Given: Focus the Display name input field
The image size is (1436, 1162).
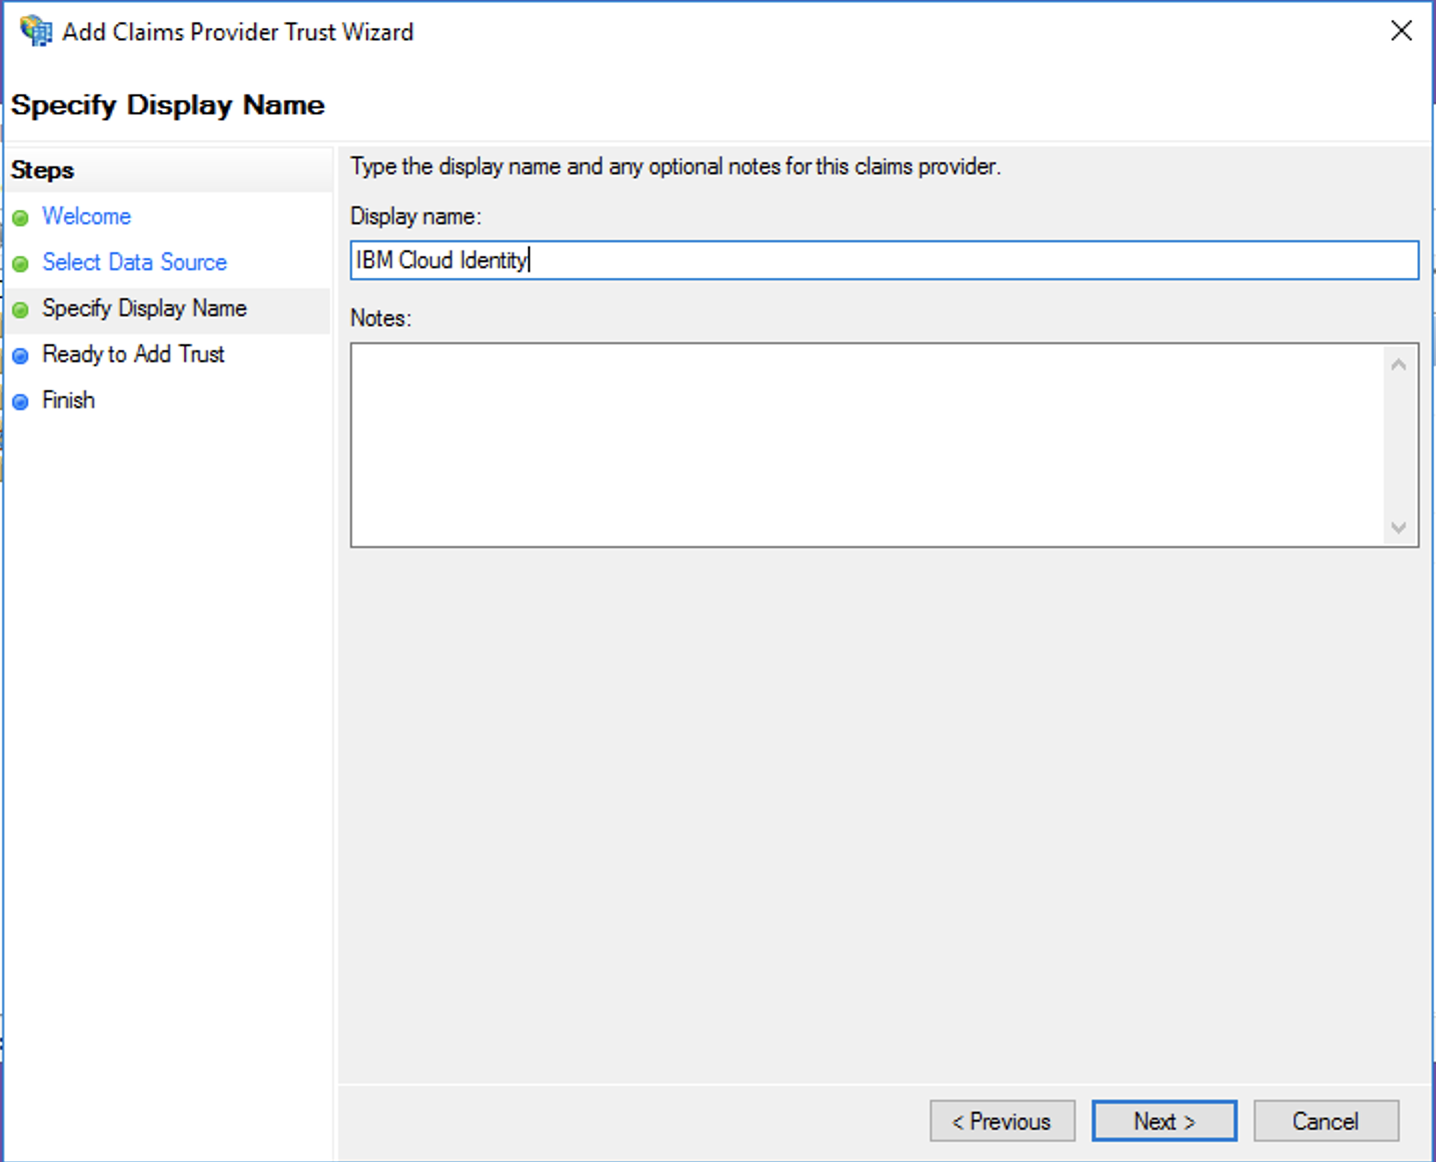Looking at the screenshot, I should (884, 260).
